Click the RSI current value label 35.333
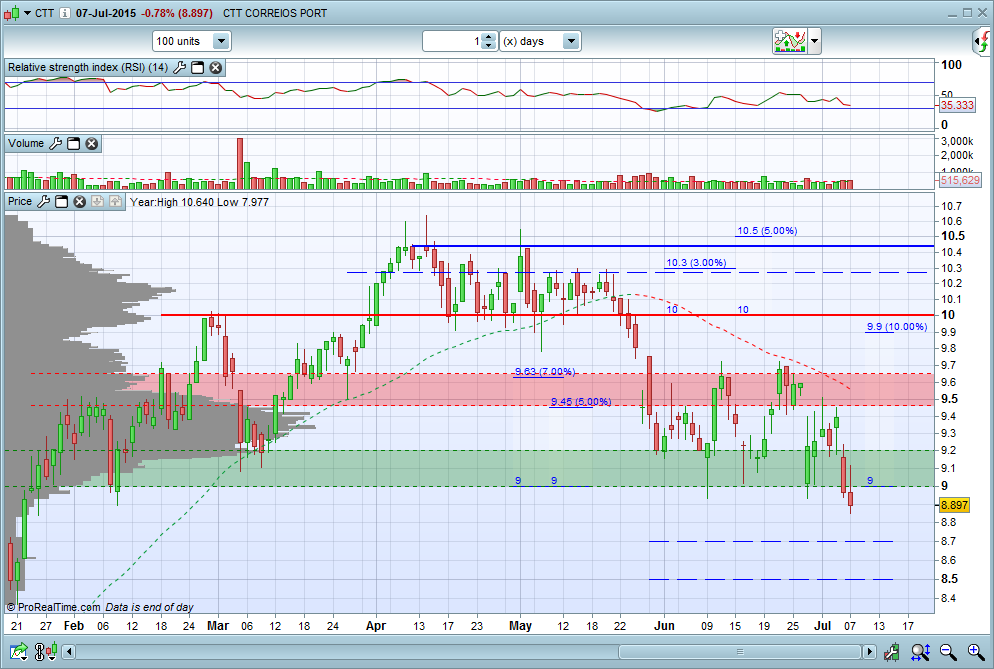The image size is (994, 669). [x=957, y=105]
